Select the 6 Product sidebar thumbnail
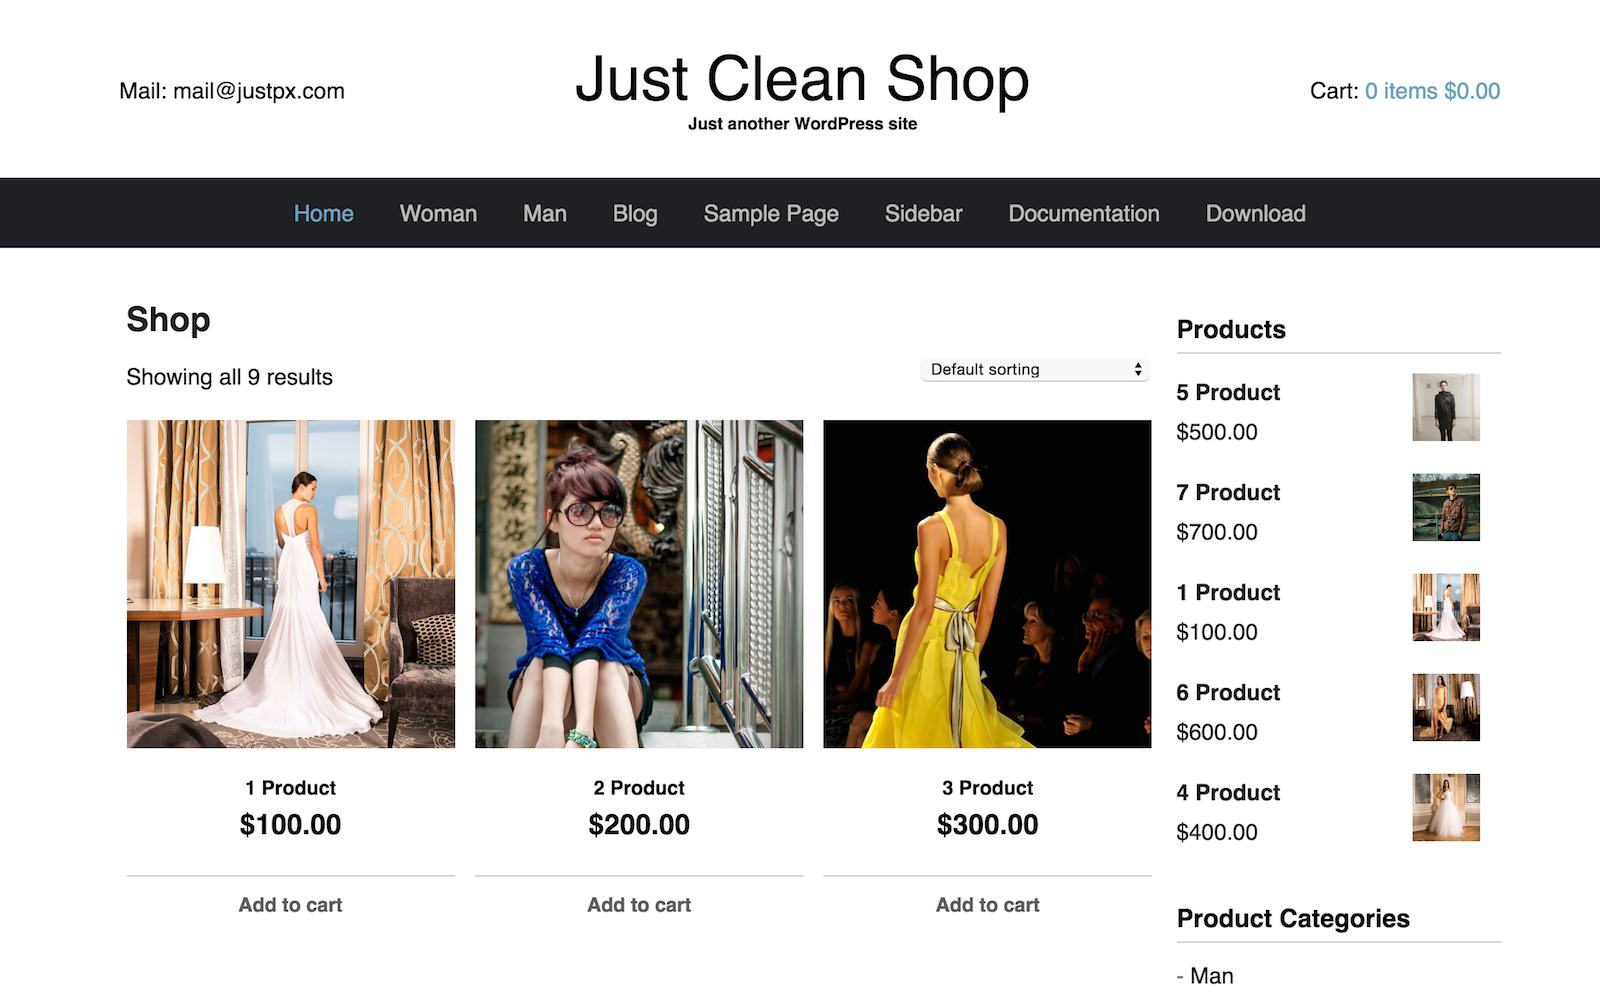Viewport: 1600px width, 1002px height. (1445, 707)
